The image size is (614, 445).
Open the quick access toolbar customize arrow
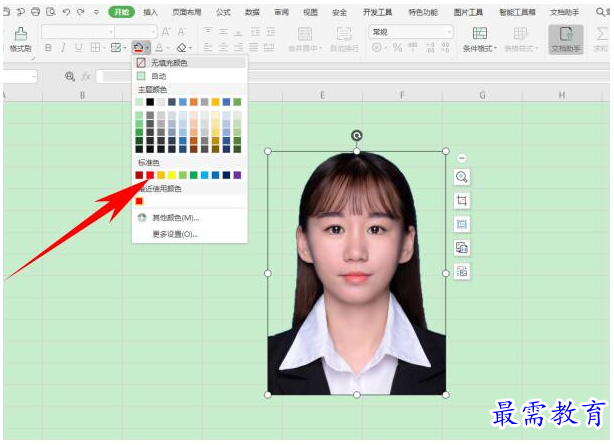(x=96, y=13)
